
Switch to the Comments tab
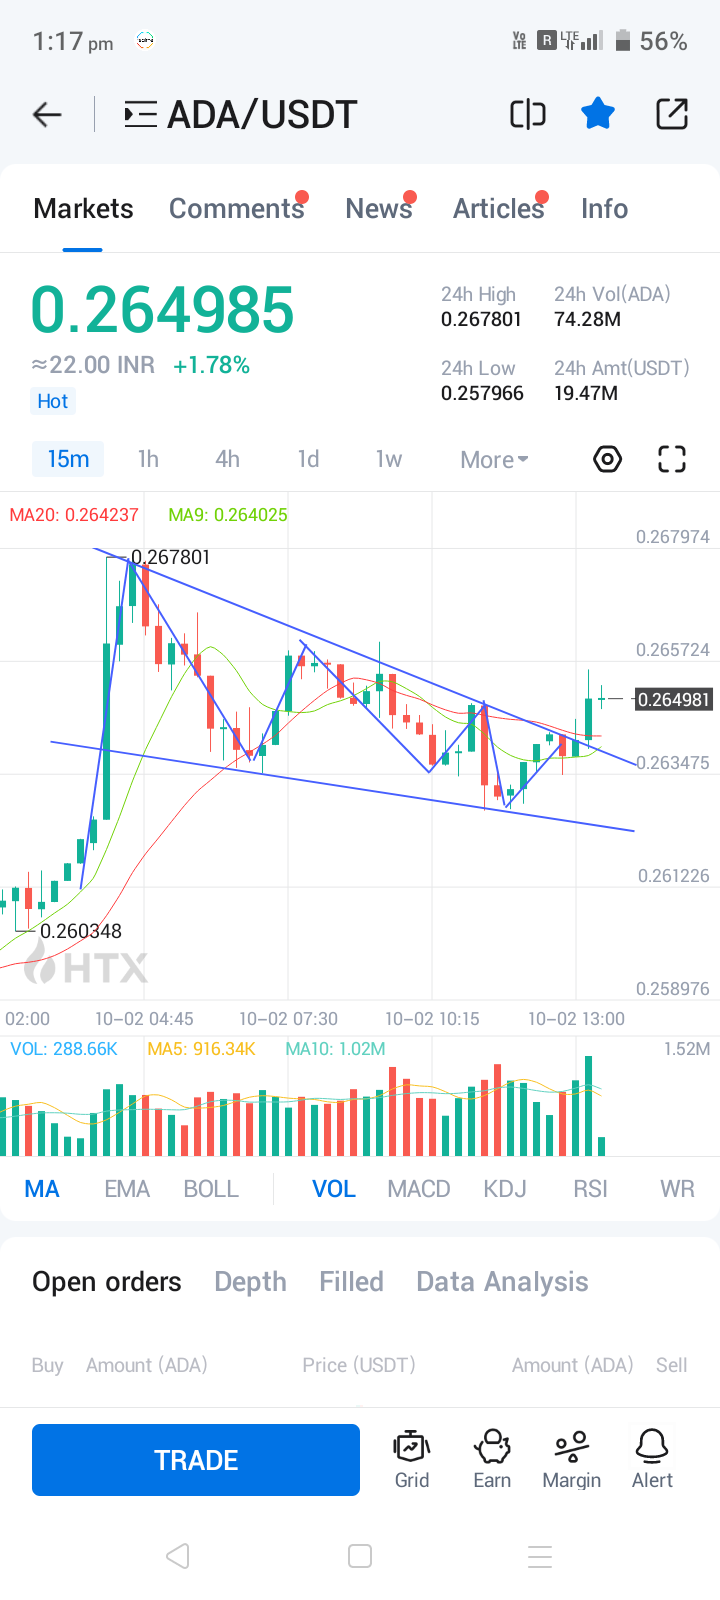[x=236, y=209]
